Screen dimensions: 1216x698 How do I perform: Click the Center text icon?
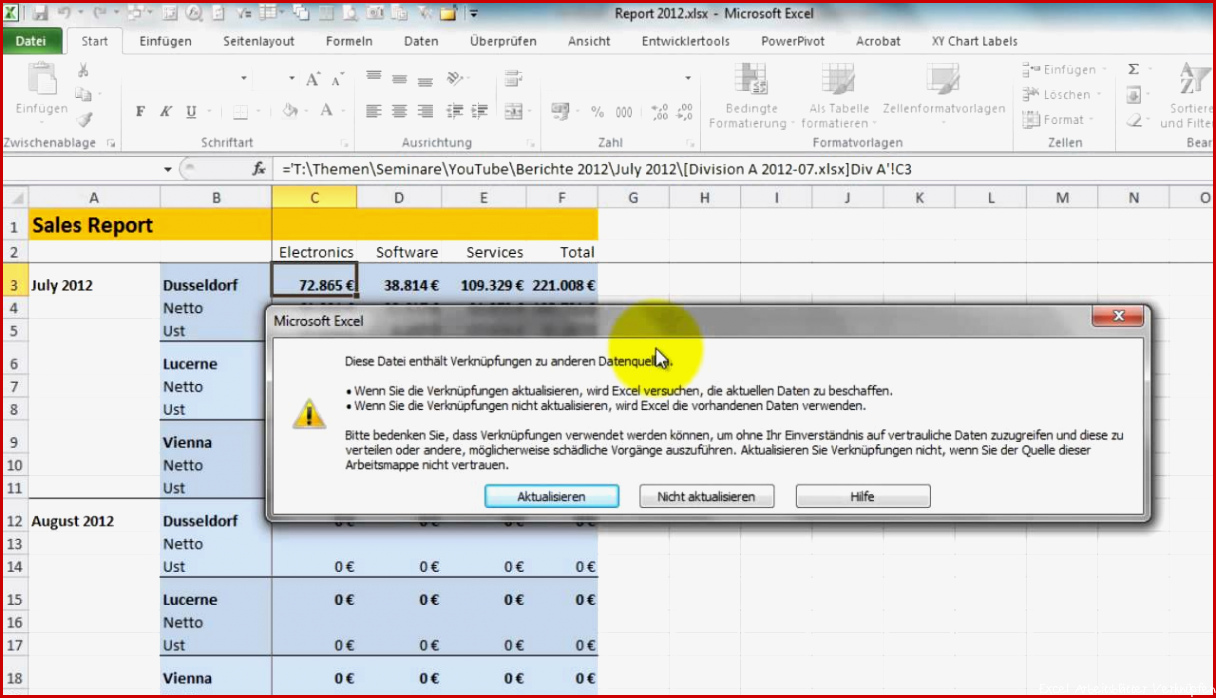[399, 112]
